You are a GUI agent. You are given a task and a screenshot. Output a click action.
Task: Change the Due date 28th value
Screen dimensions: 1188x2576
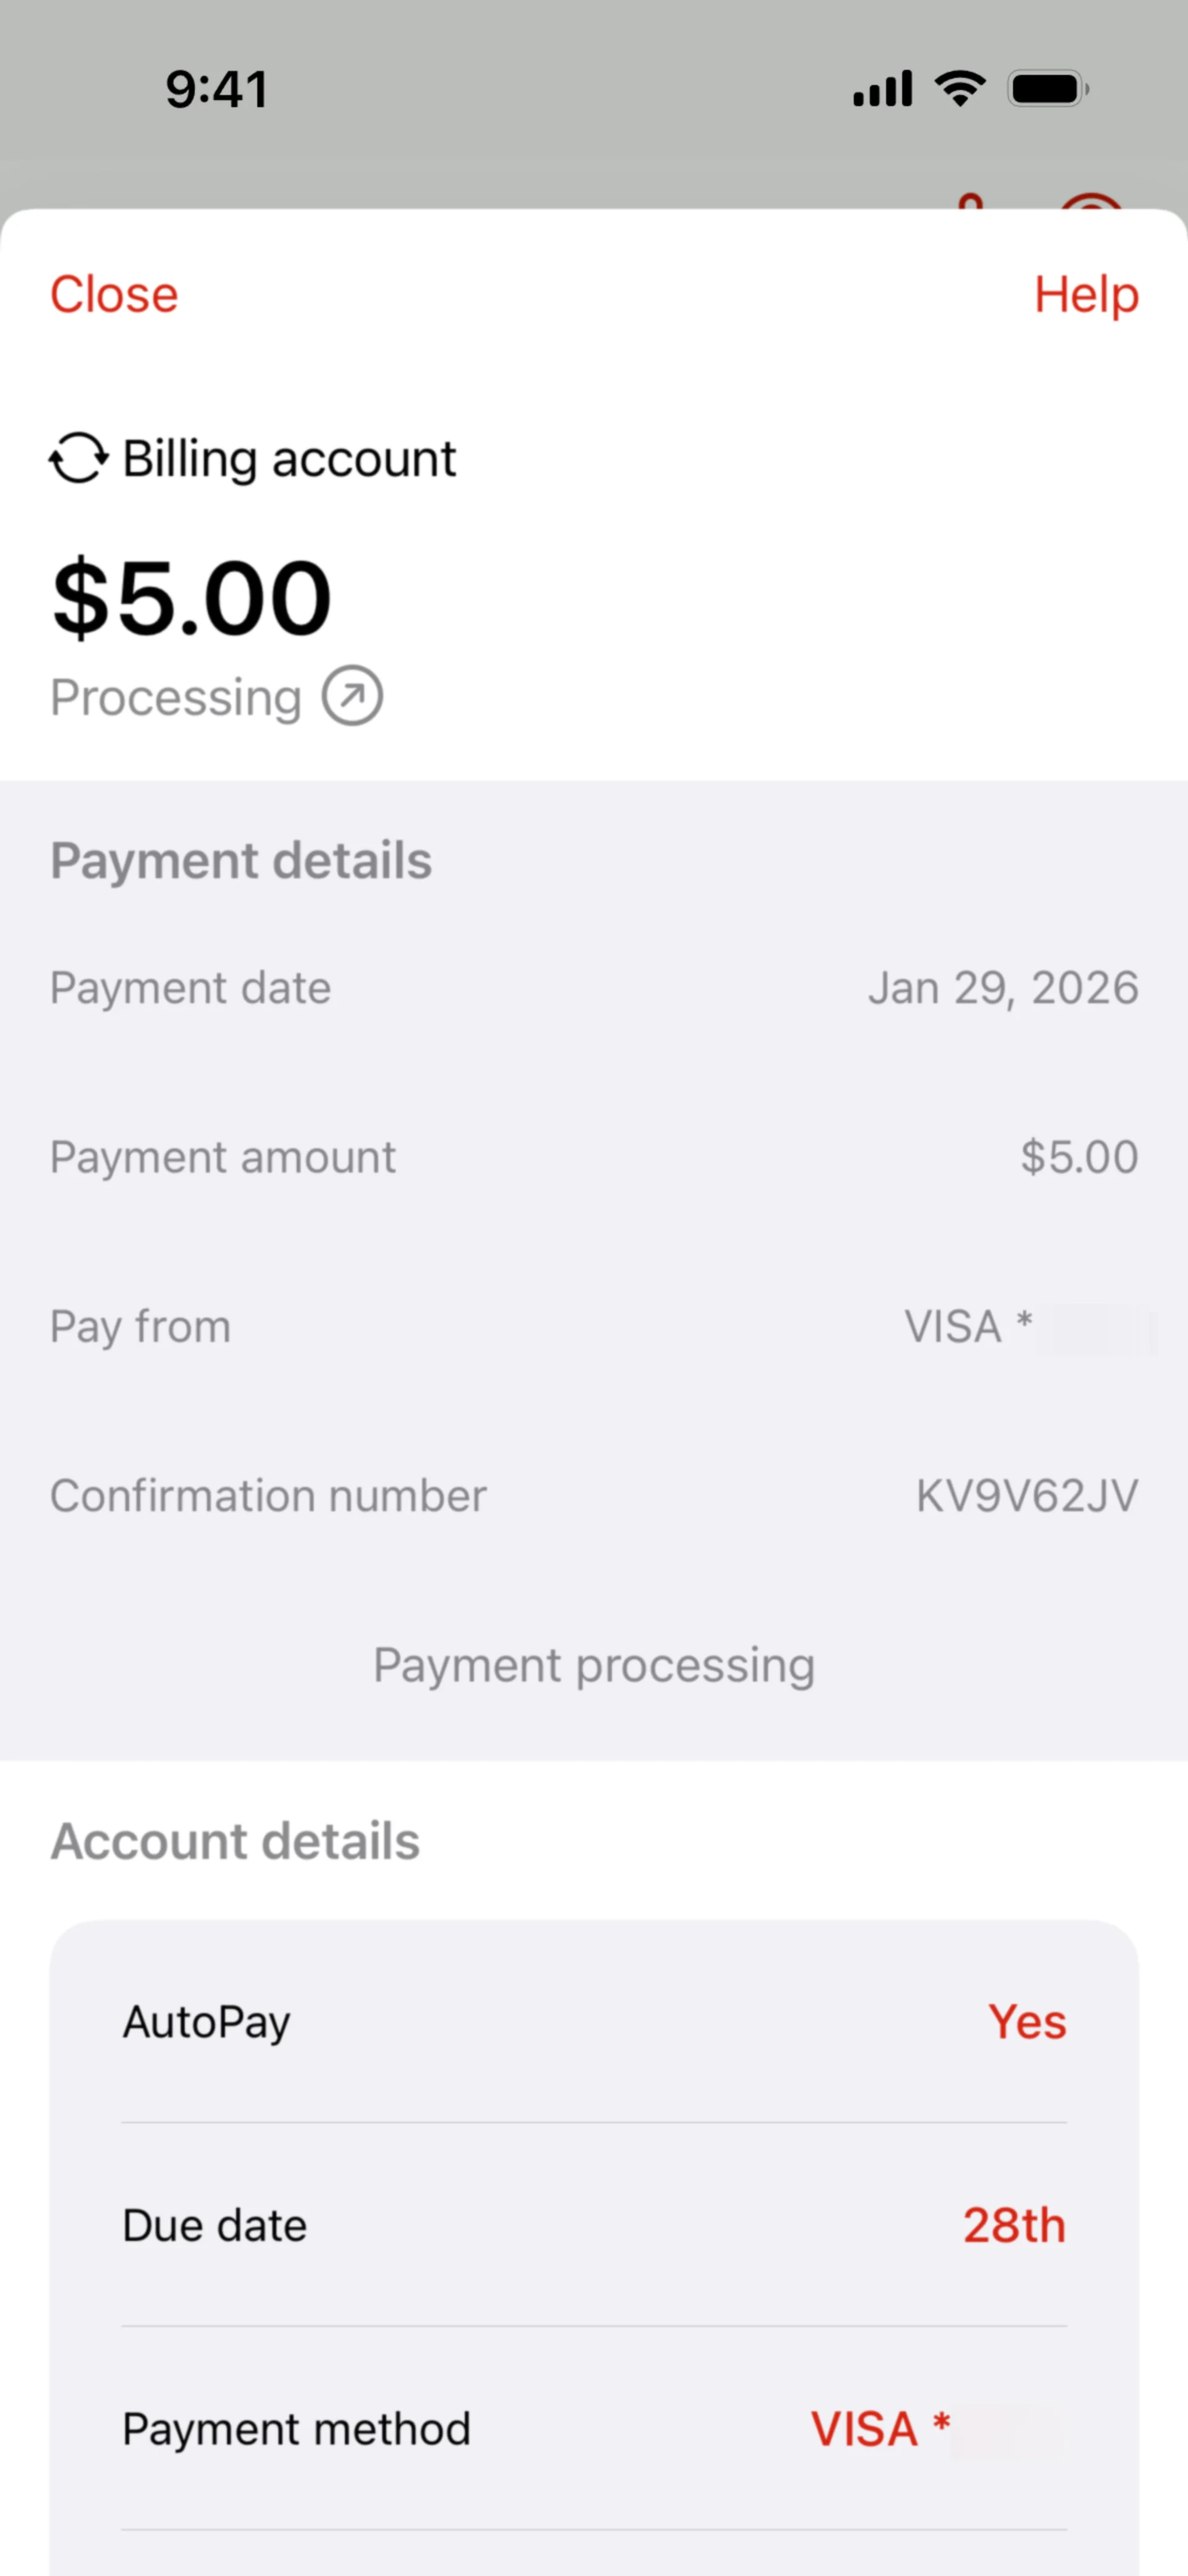(x=1014, y=2226)
